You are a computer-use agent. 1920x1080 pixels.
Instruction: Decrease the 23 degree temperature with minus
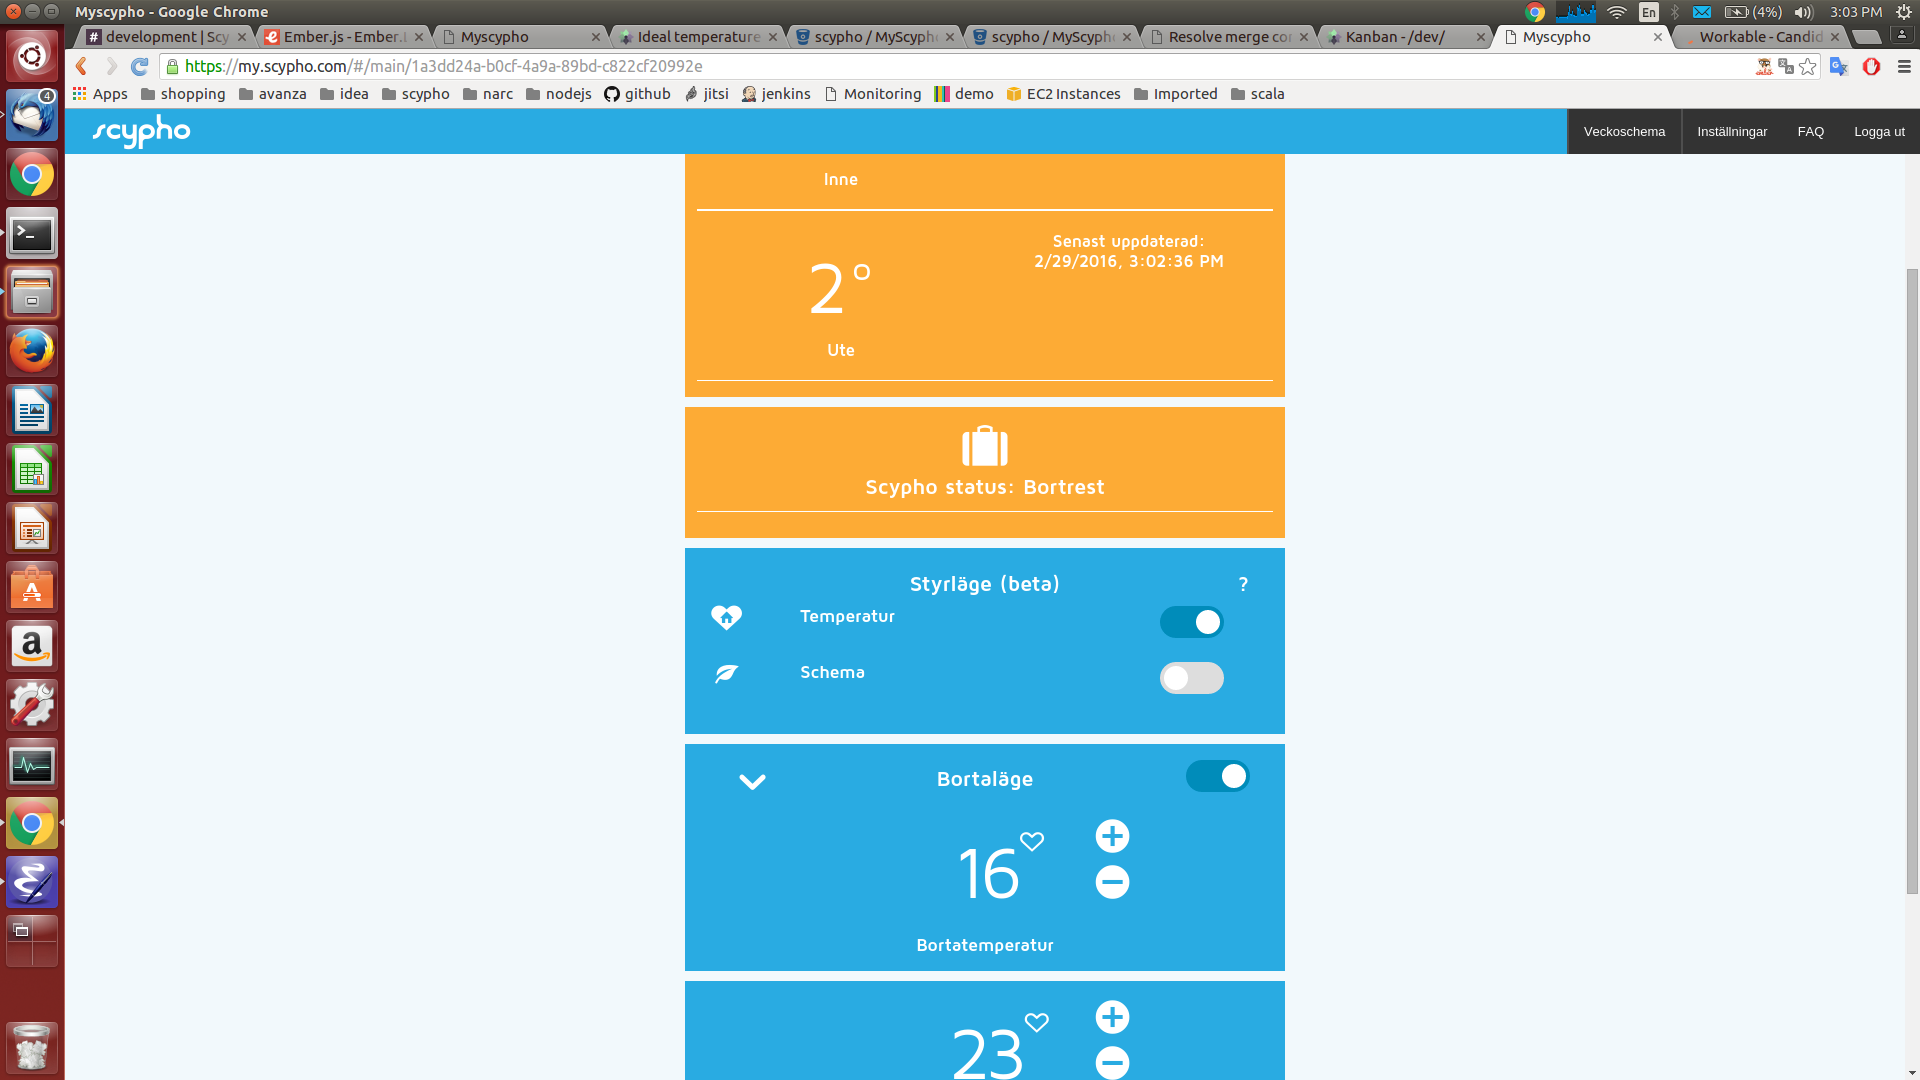tap(1112, 1062)
